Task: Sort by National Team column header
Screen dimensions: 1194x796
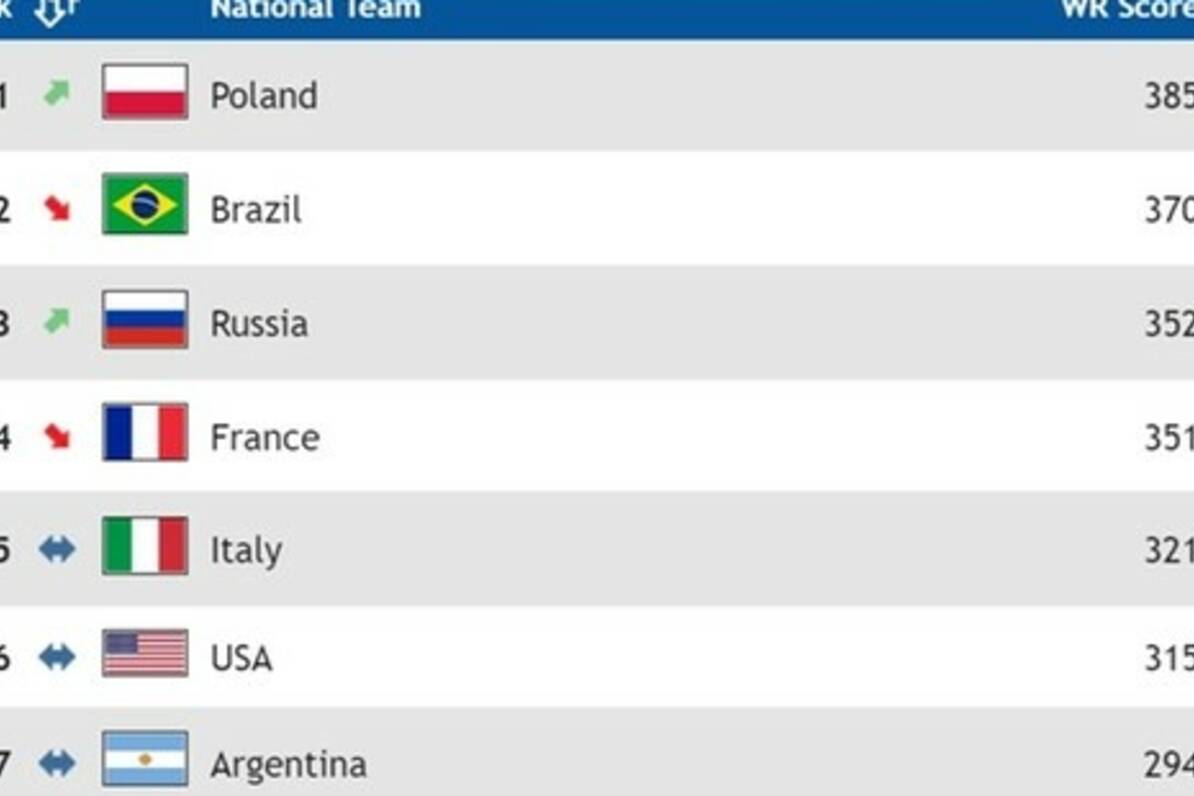Action: coord(315,10)
